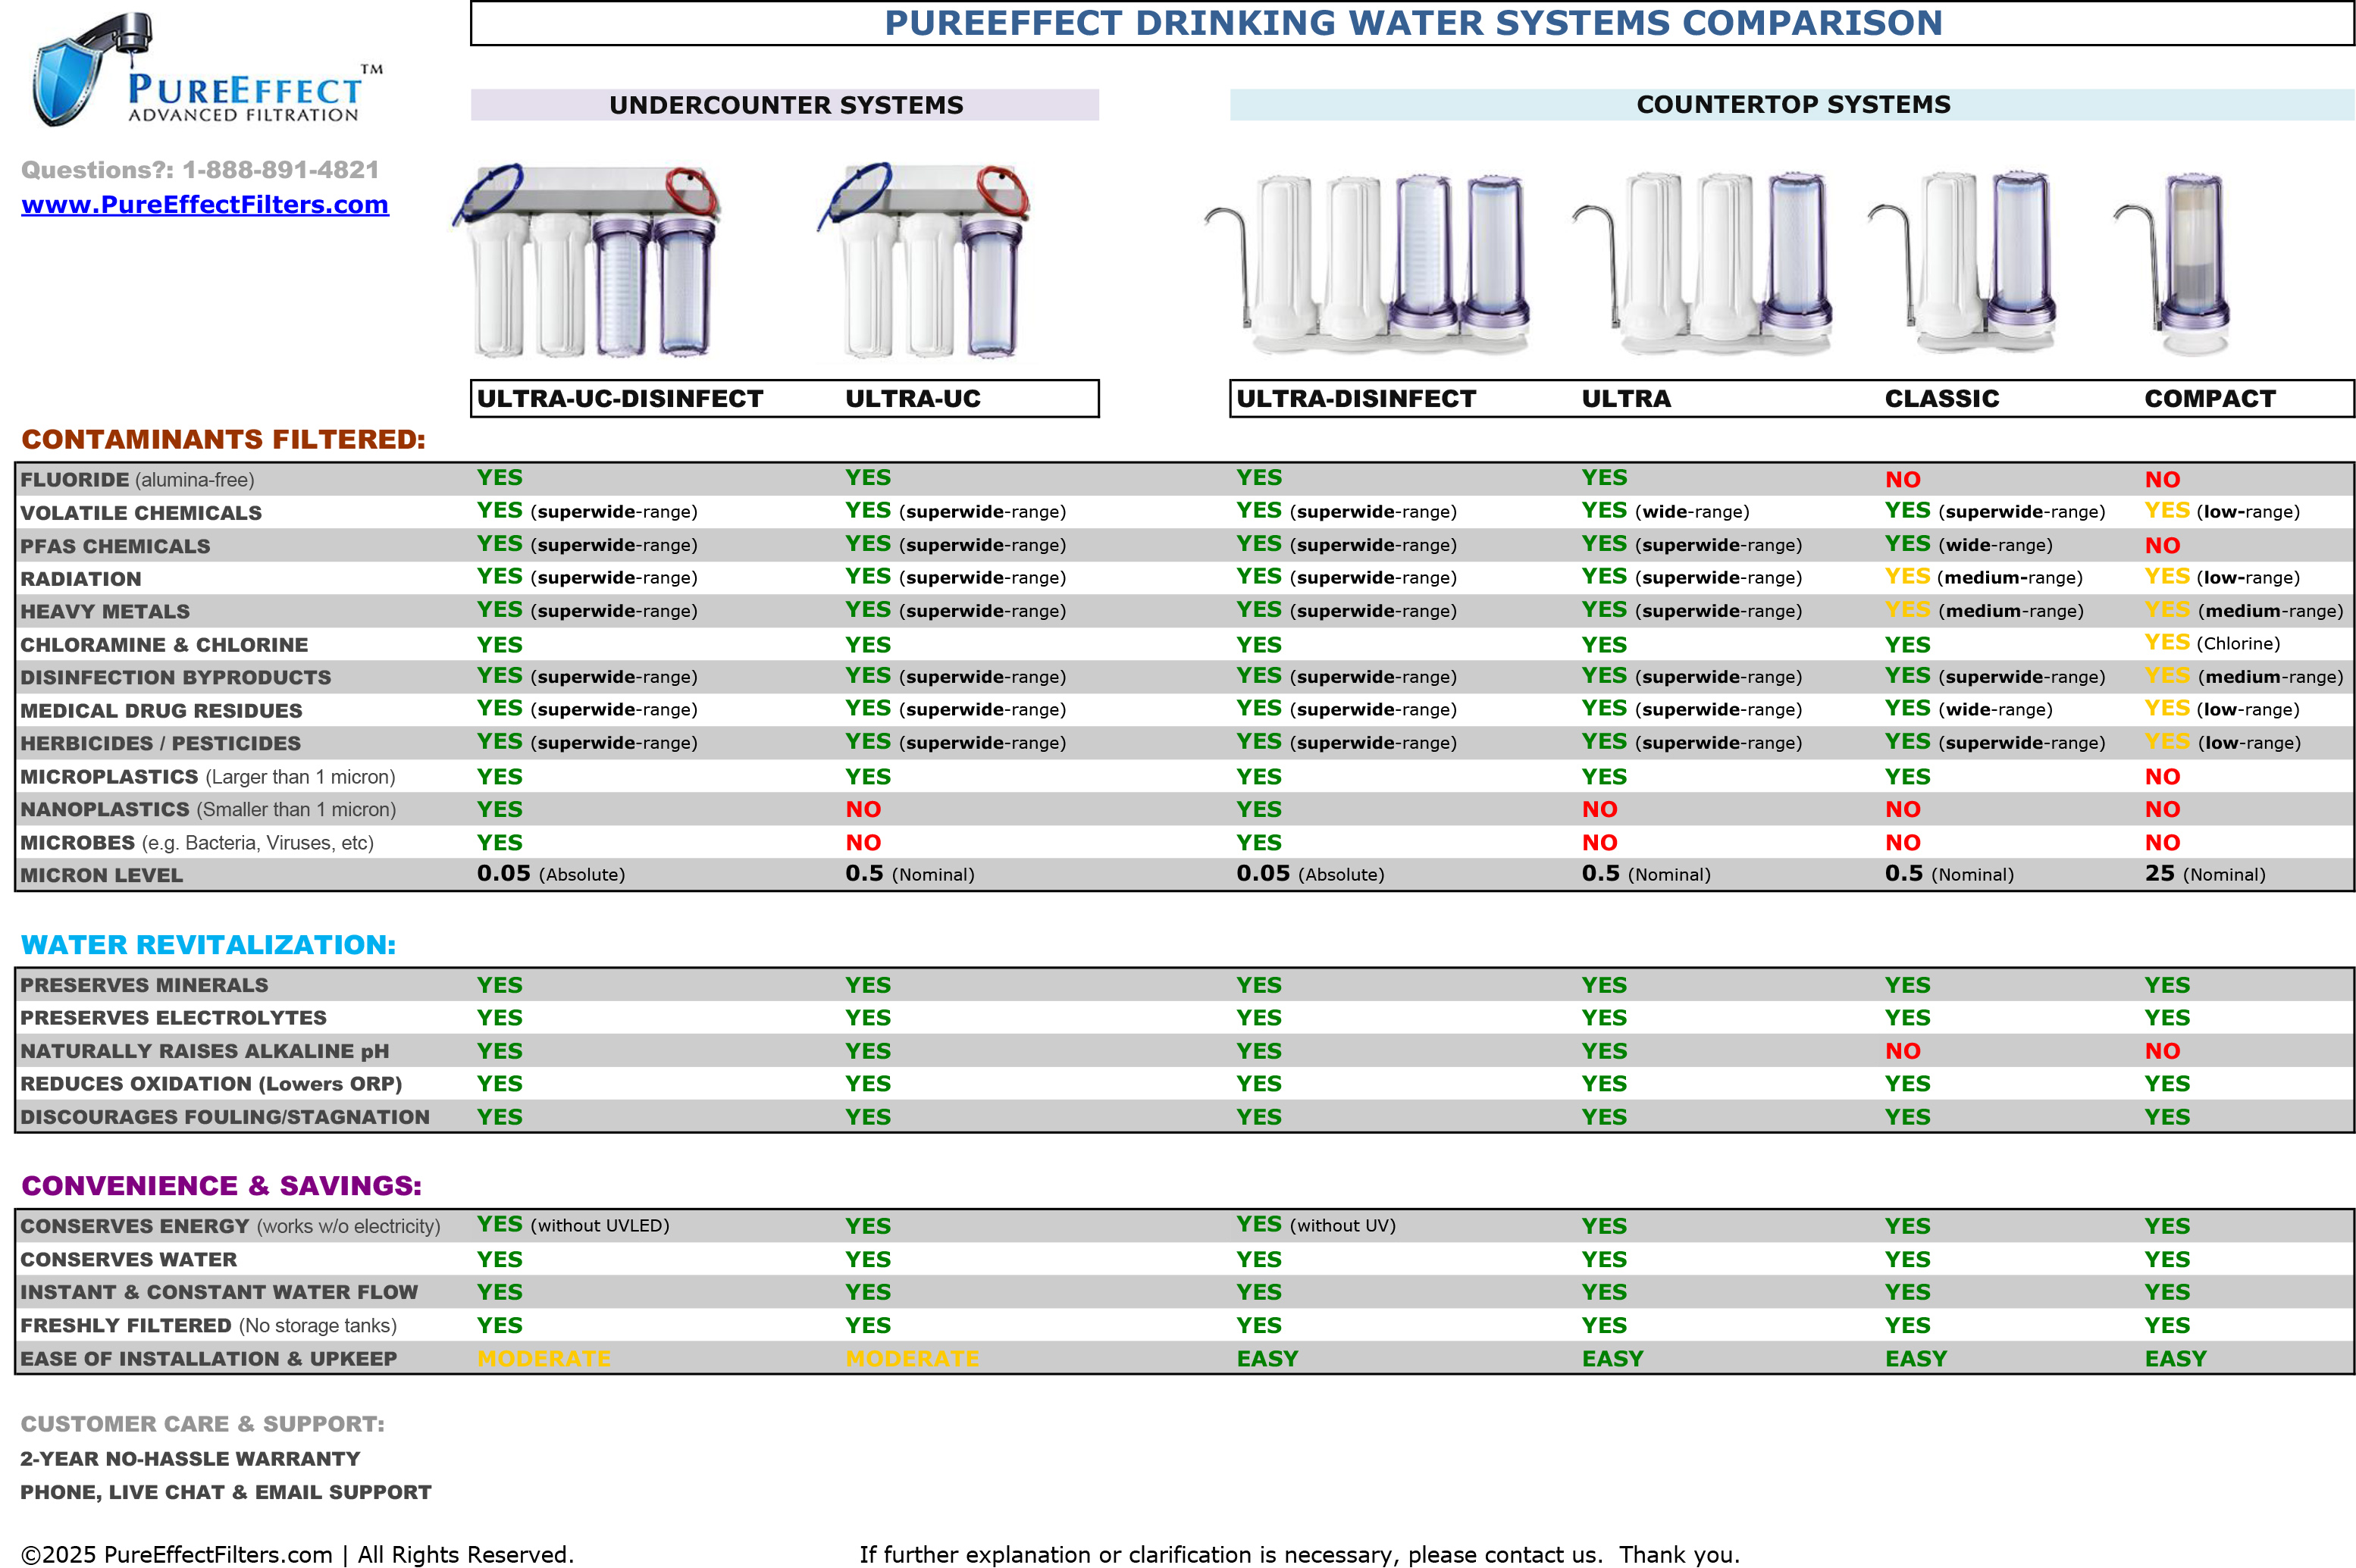
Task: Click the Microbes NO value under Ultra
Action: tap(1599, 843)
